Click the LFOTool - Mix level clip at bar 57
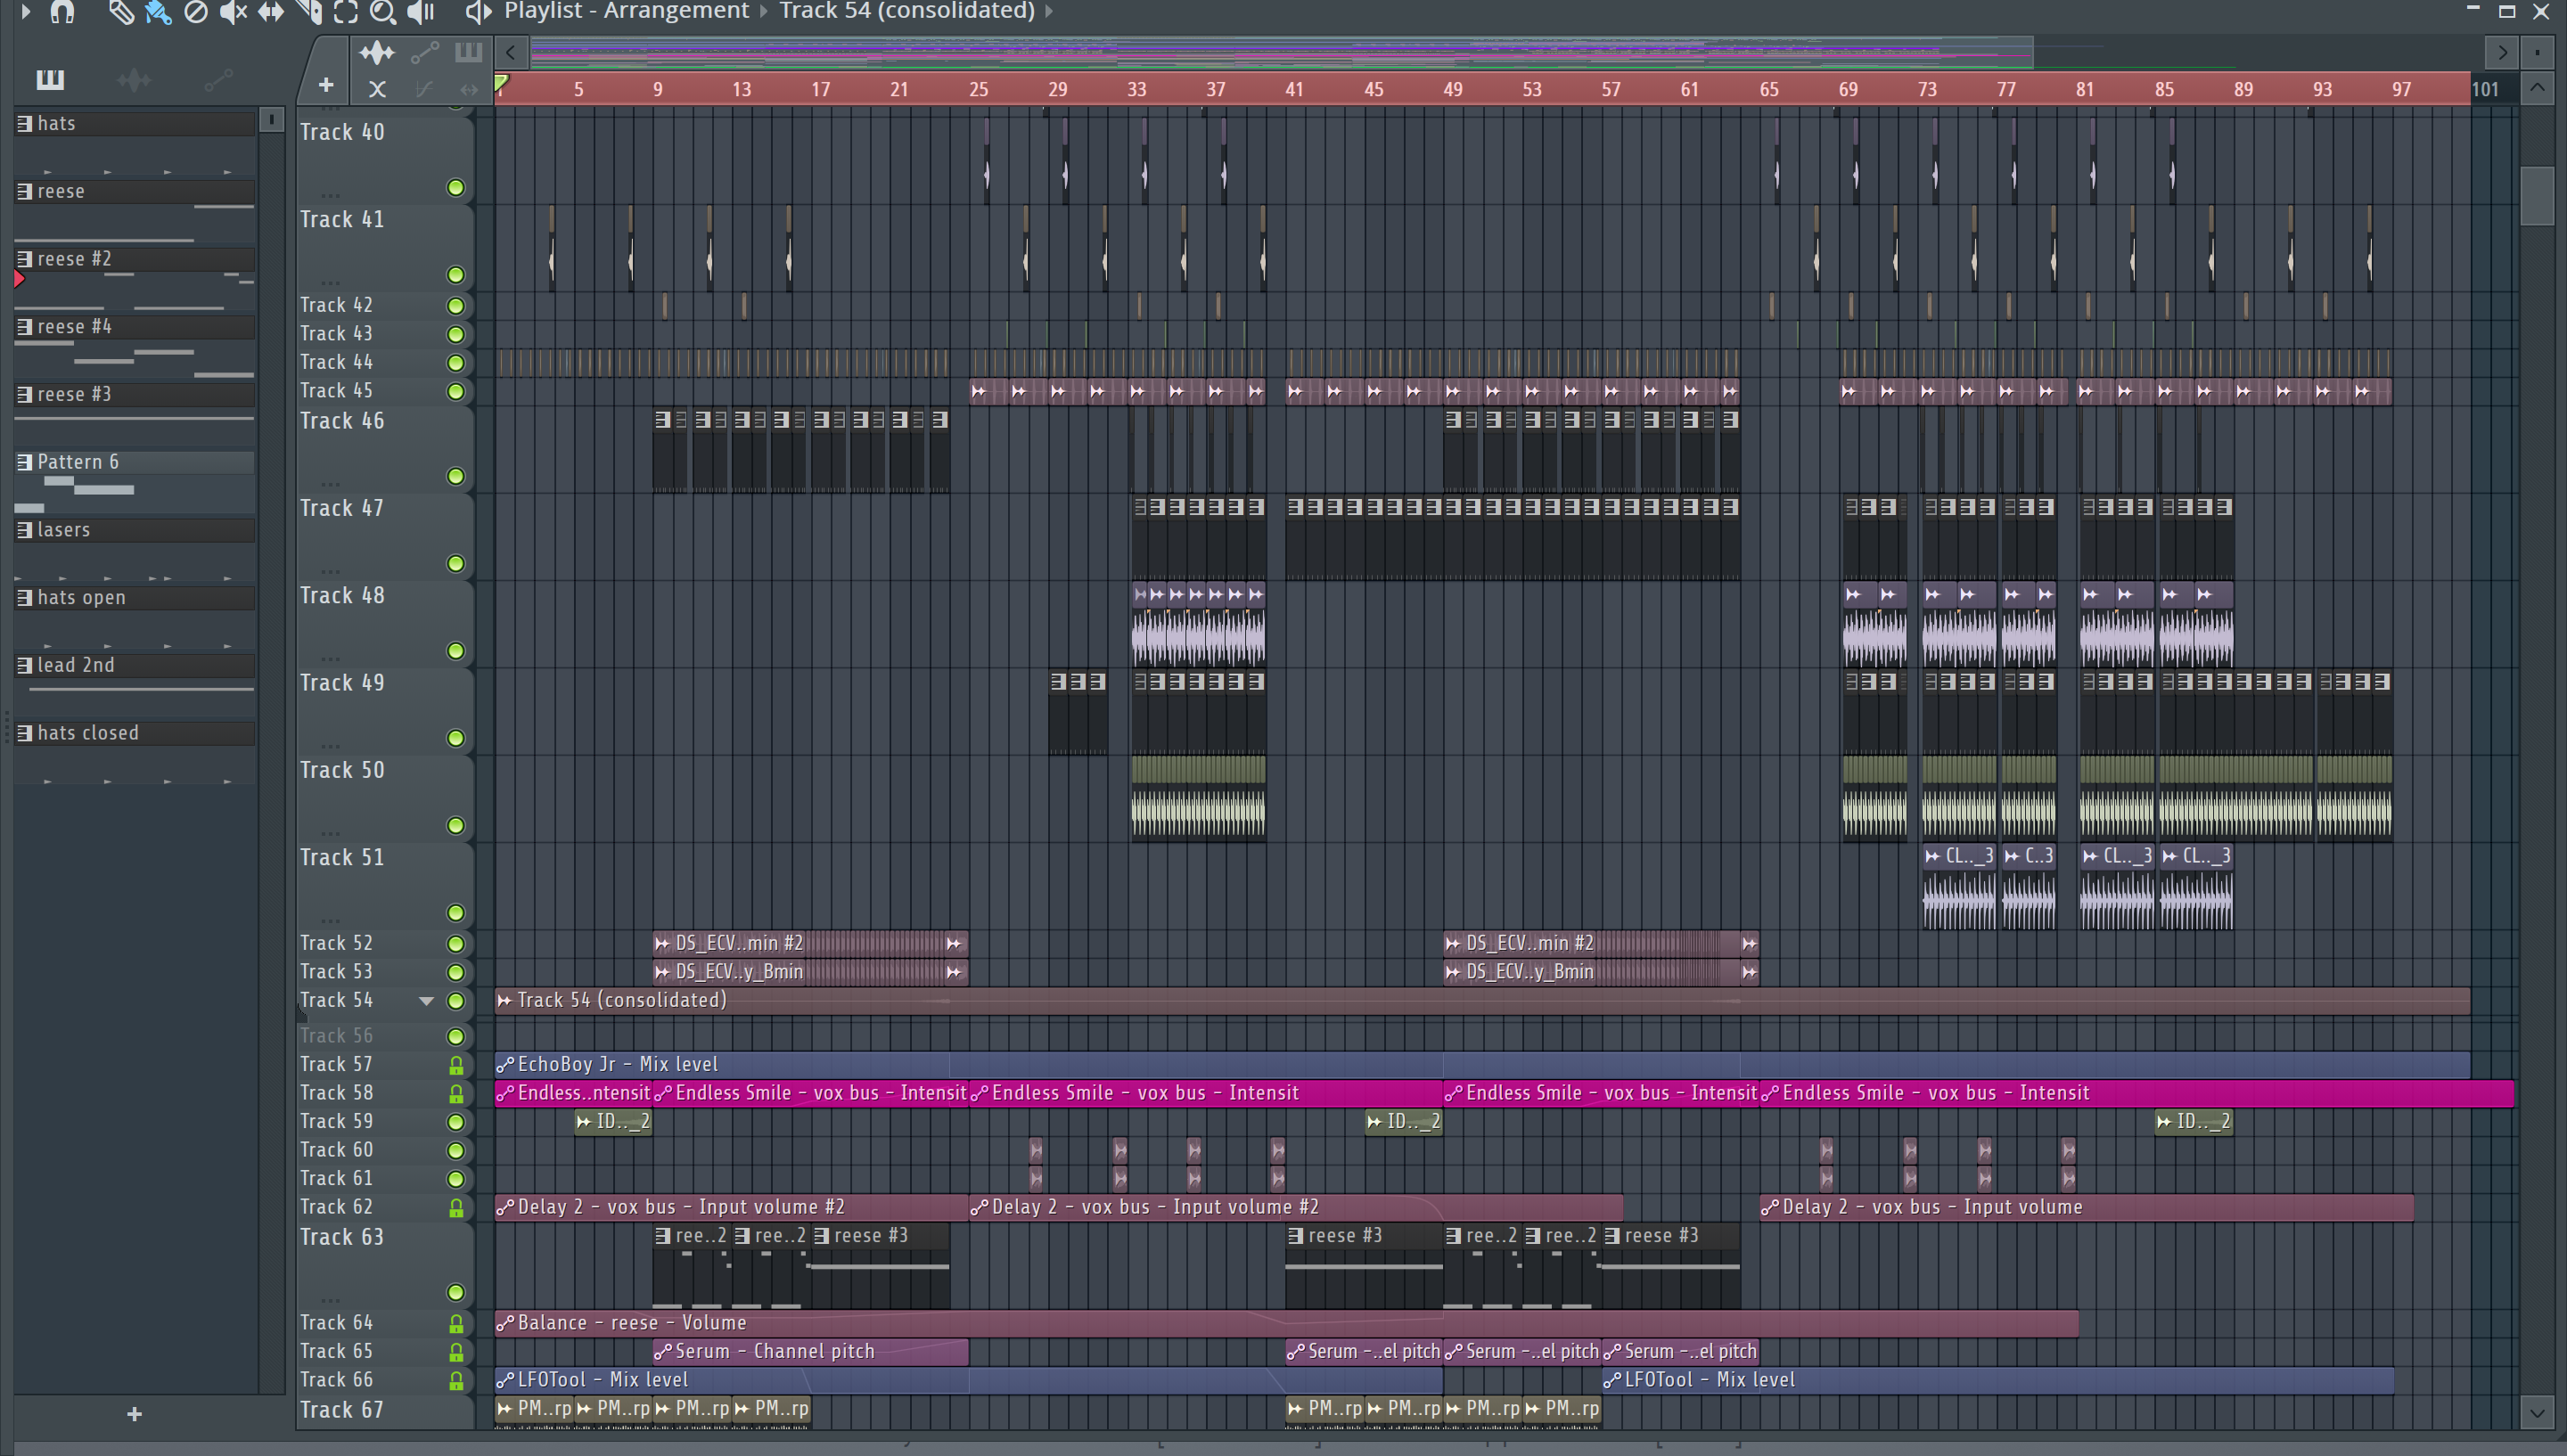Viewport: 2567px width, 1456px height. [1997, 1380]
